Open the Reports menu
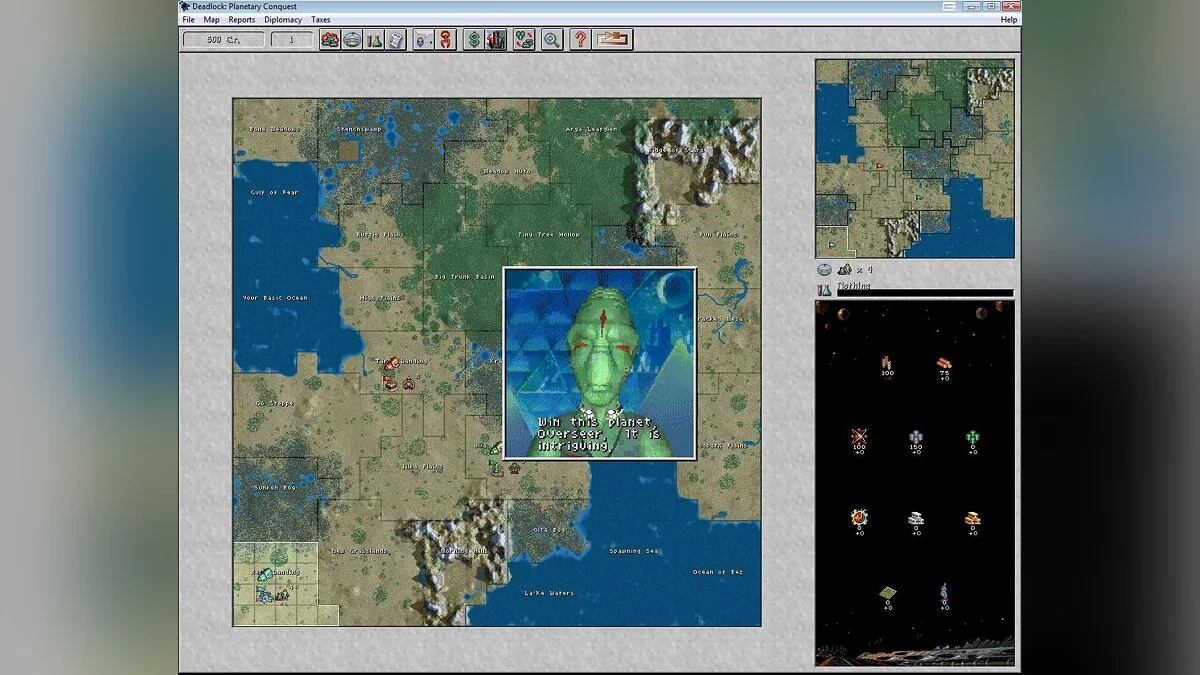 242,19
